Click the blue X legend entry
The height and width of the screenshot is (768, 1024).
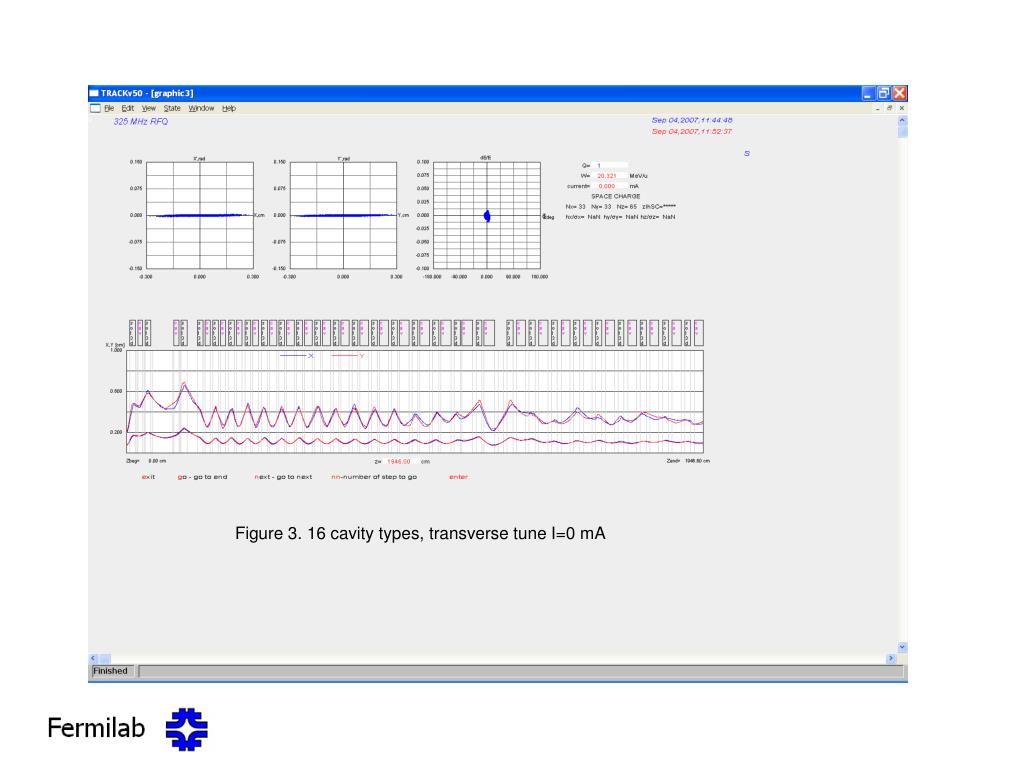pyautogui.click(x=296, y=356)
